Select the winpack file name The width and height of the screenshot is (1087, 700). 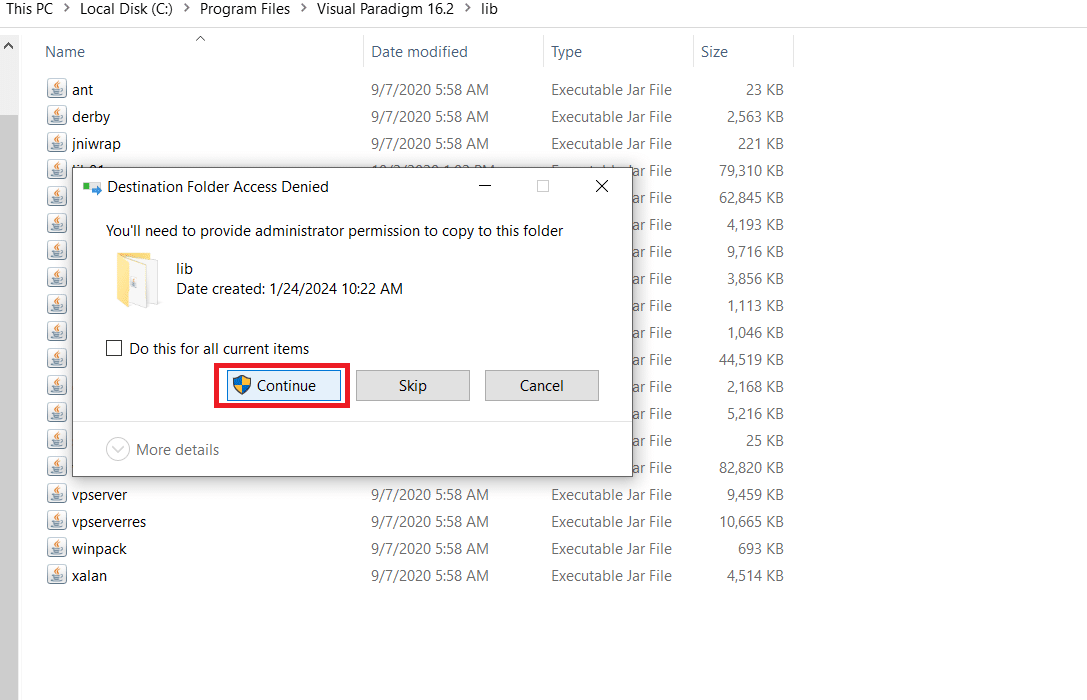coord(99,549)
